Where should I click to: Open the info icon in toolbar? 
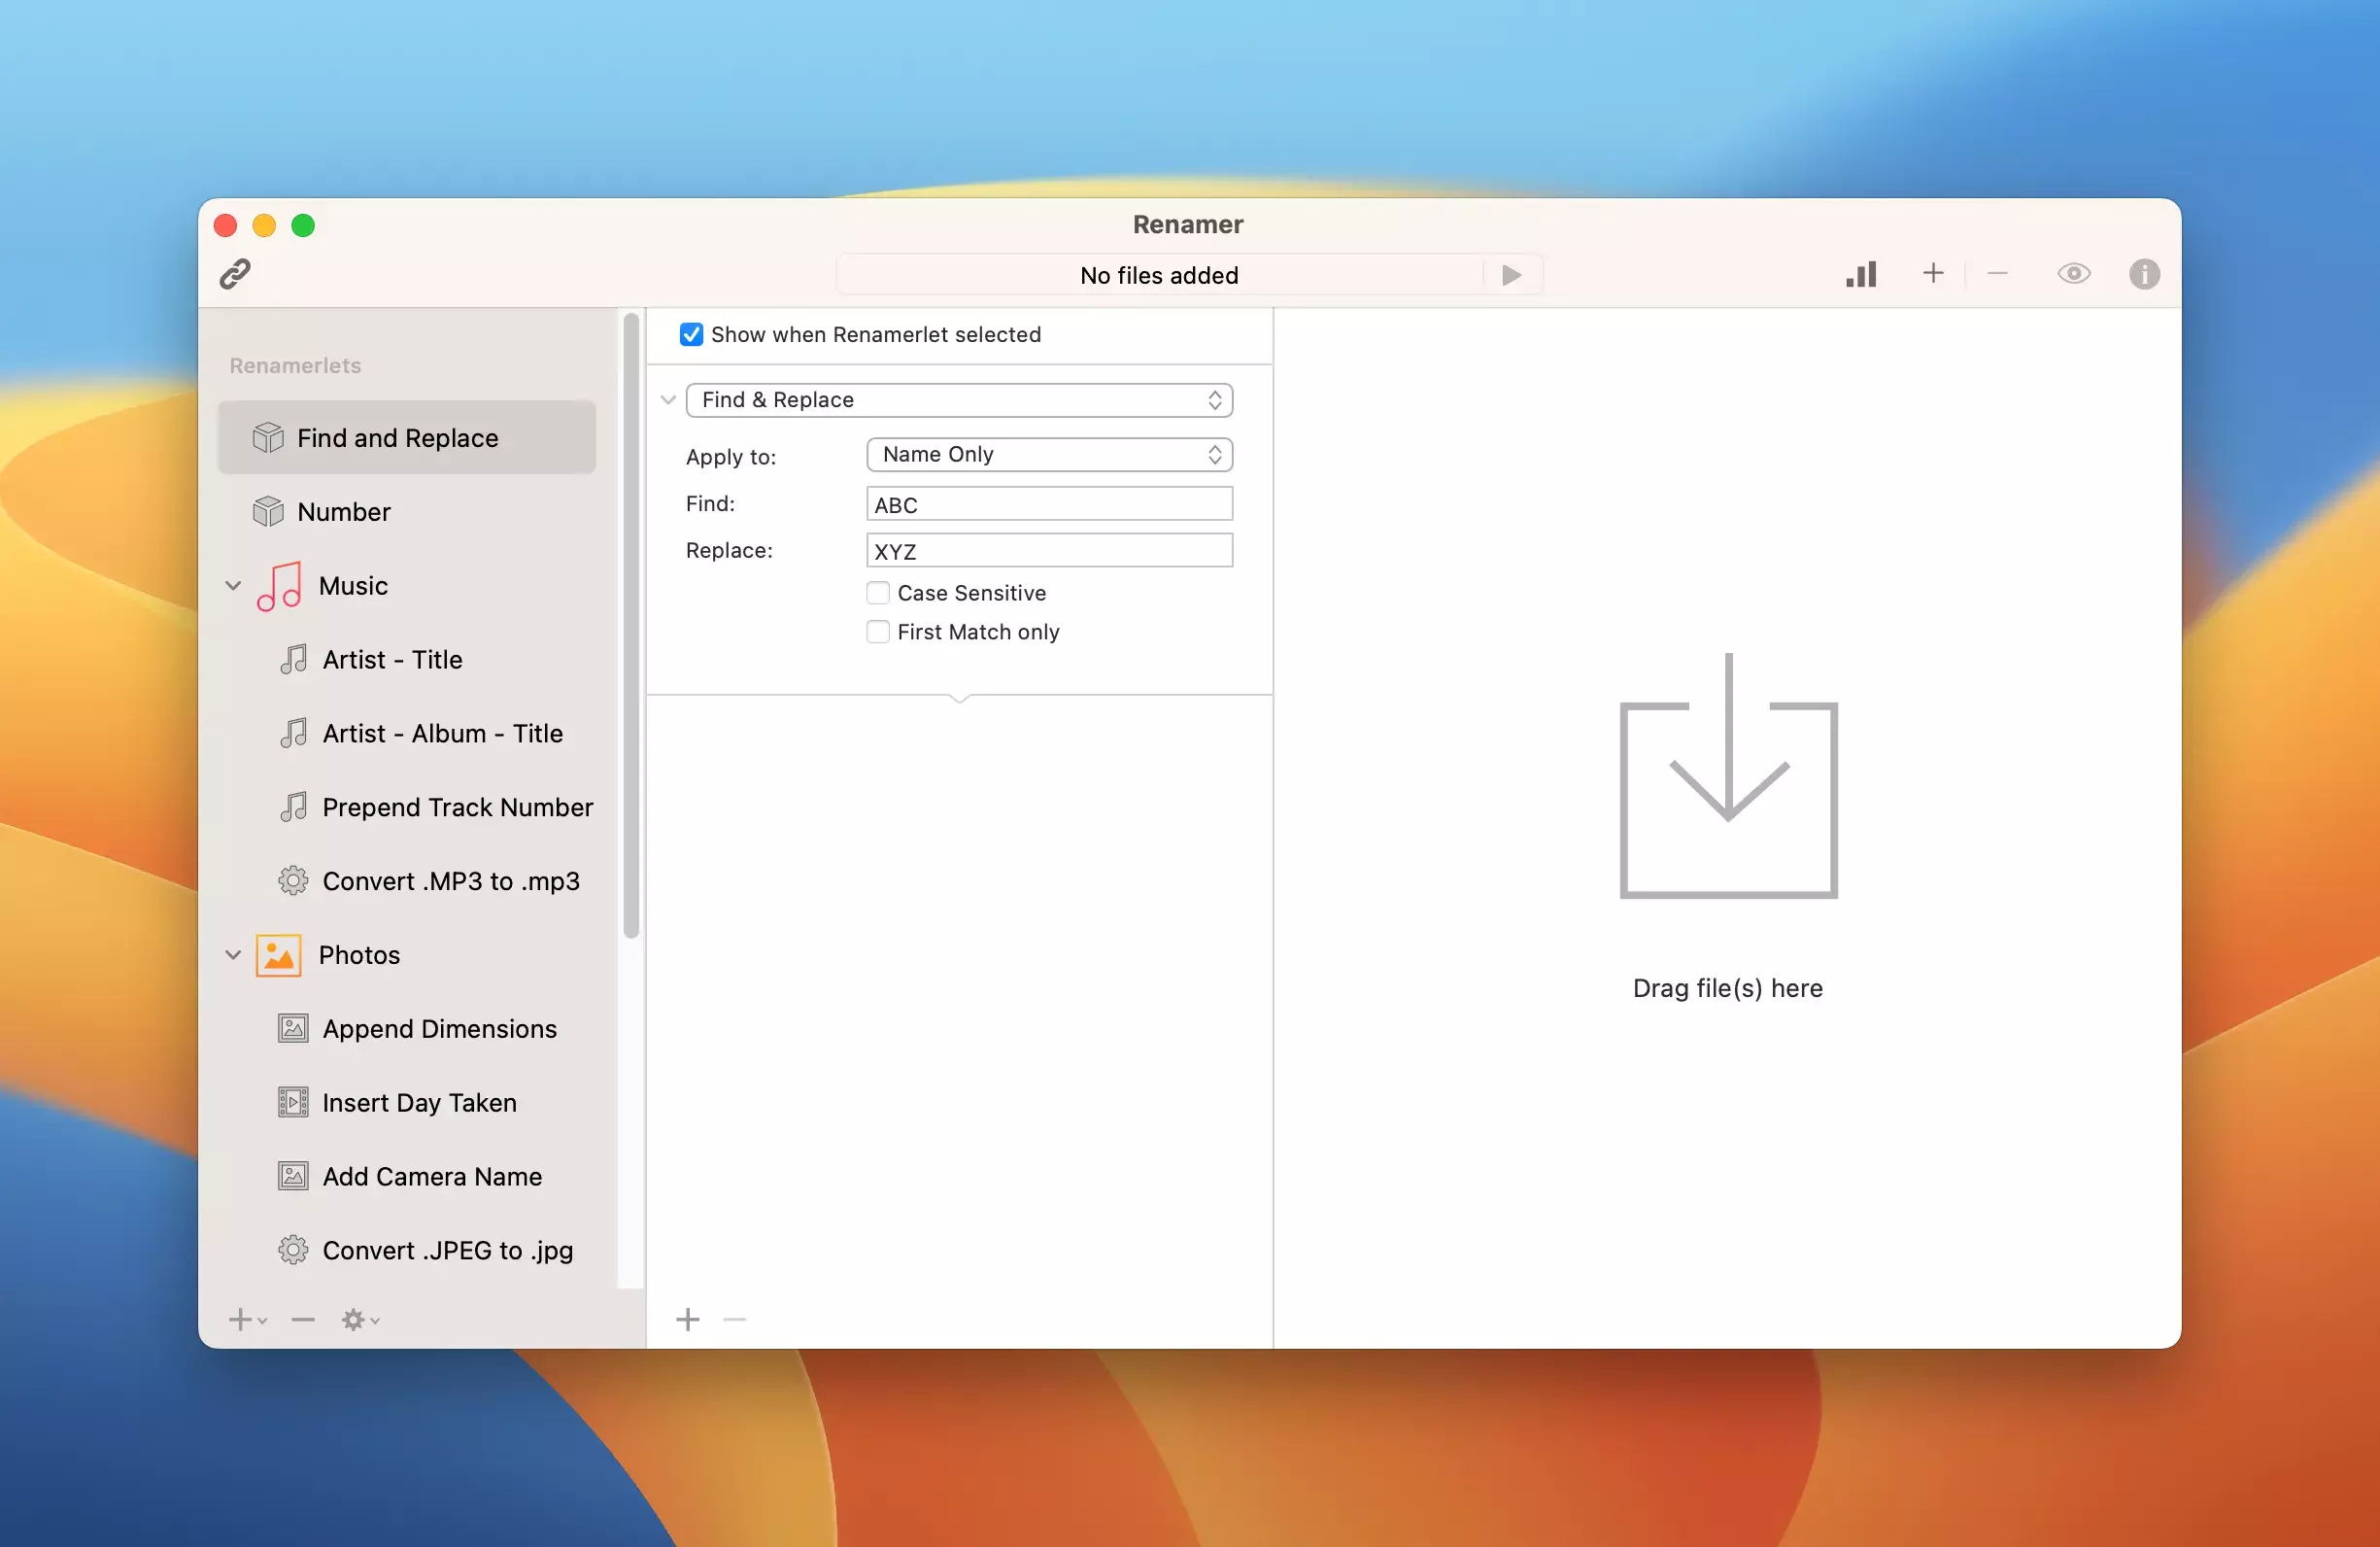[2143, 274]
